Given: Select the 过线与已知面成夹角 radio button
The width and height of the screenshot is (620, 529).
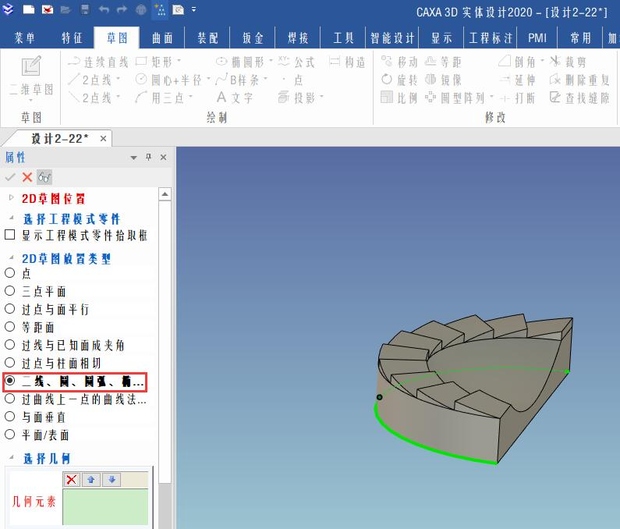Looking at the screenshot, I should click(9, 345).
